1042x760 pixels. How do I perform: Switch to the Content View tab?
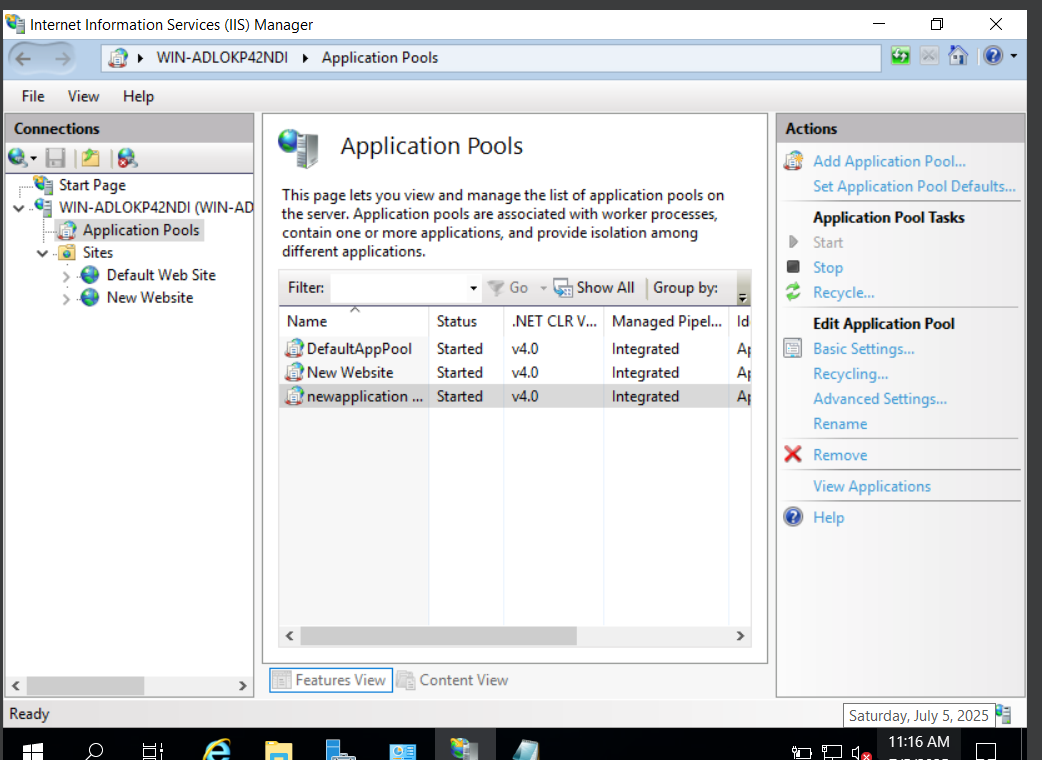pos(452,680)
